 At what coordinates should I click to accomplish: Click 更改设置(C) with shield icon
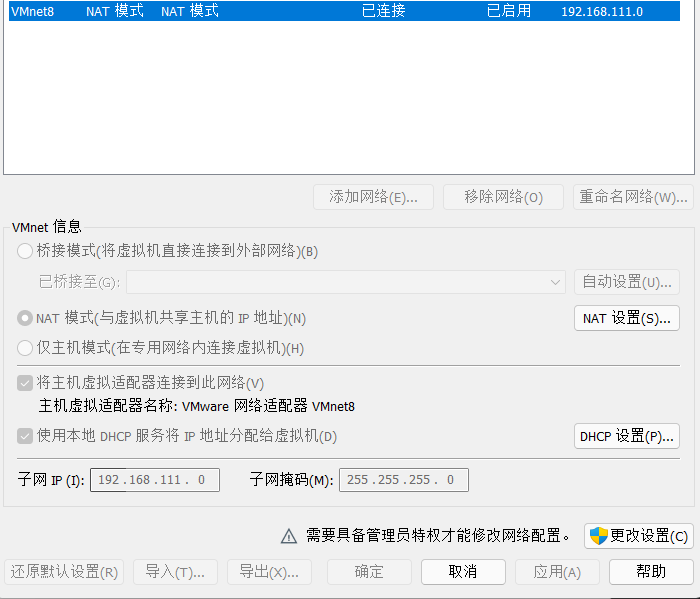[x=638, y=536]
